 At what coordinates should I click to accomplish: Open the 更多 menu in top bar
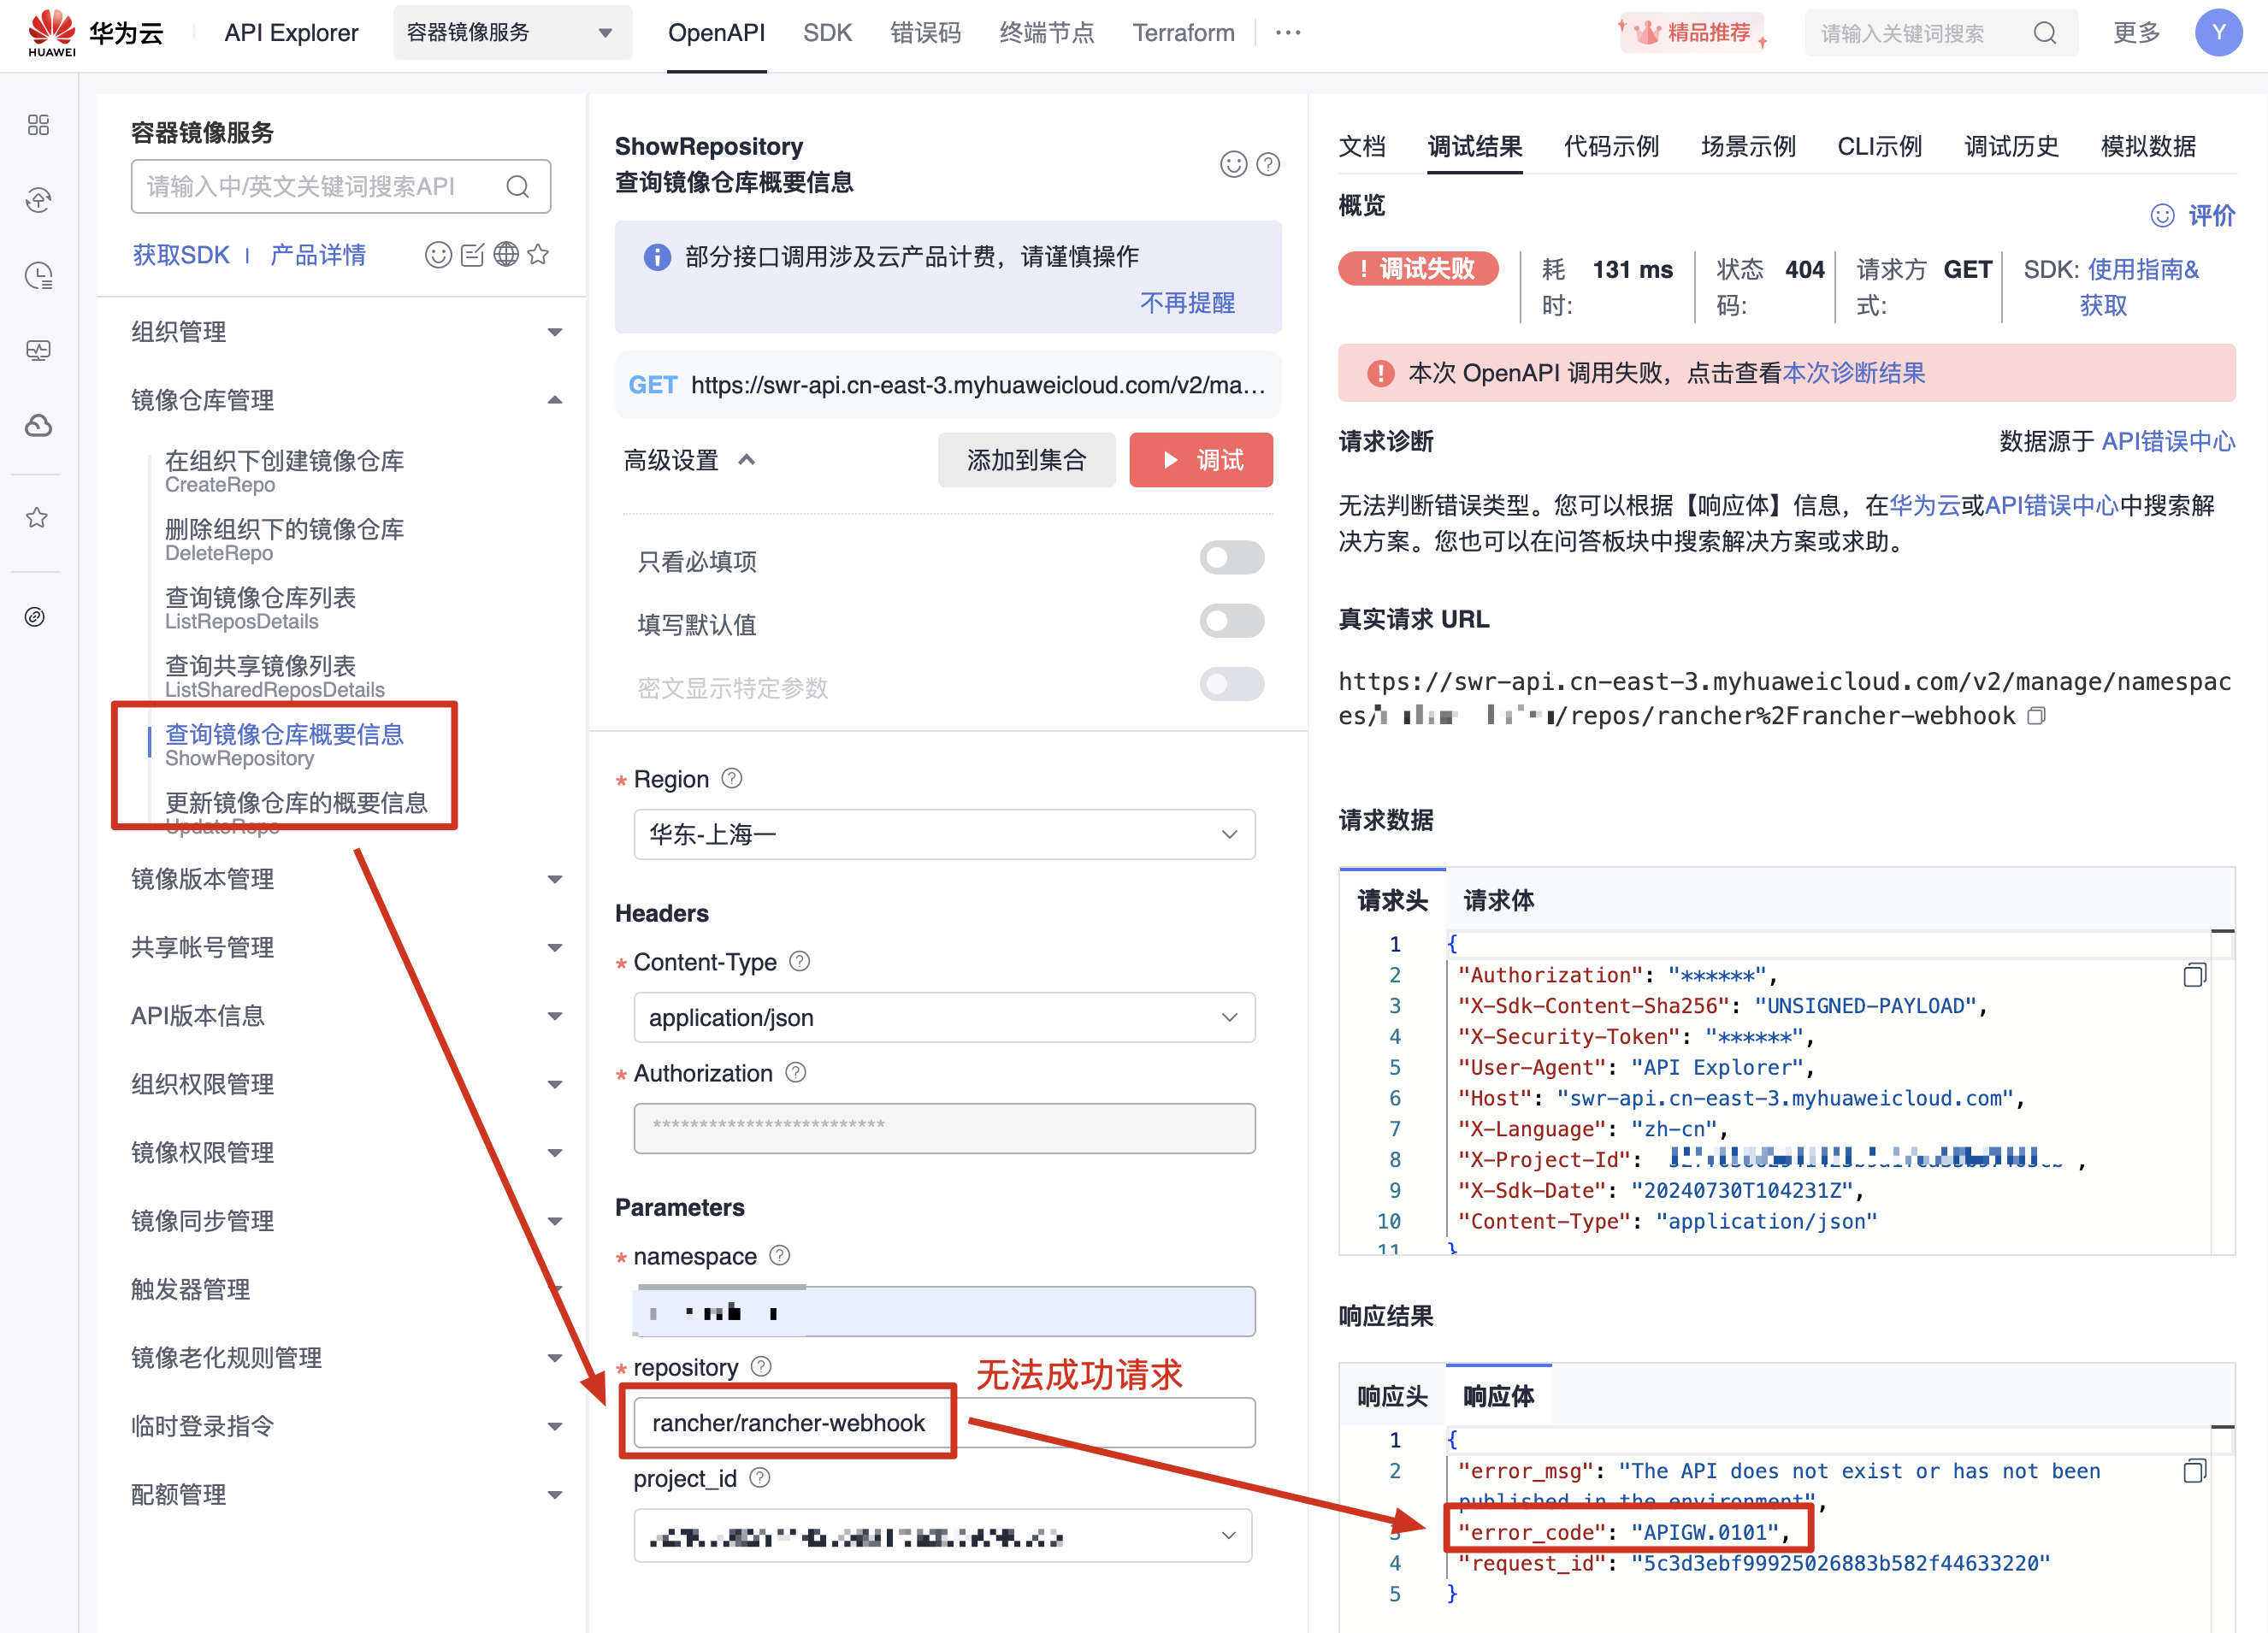[2136, 33]
